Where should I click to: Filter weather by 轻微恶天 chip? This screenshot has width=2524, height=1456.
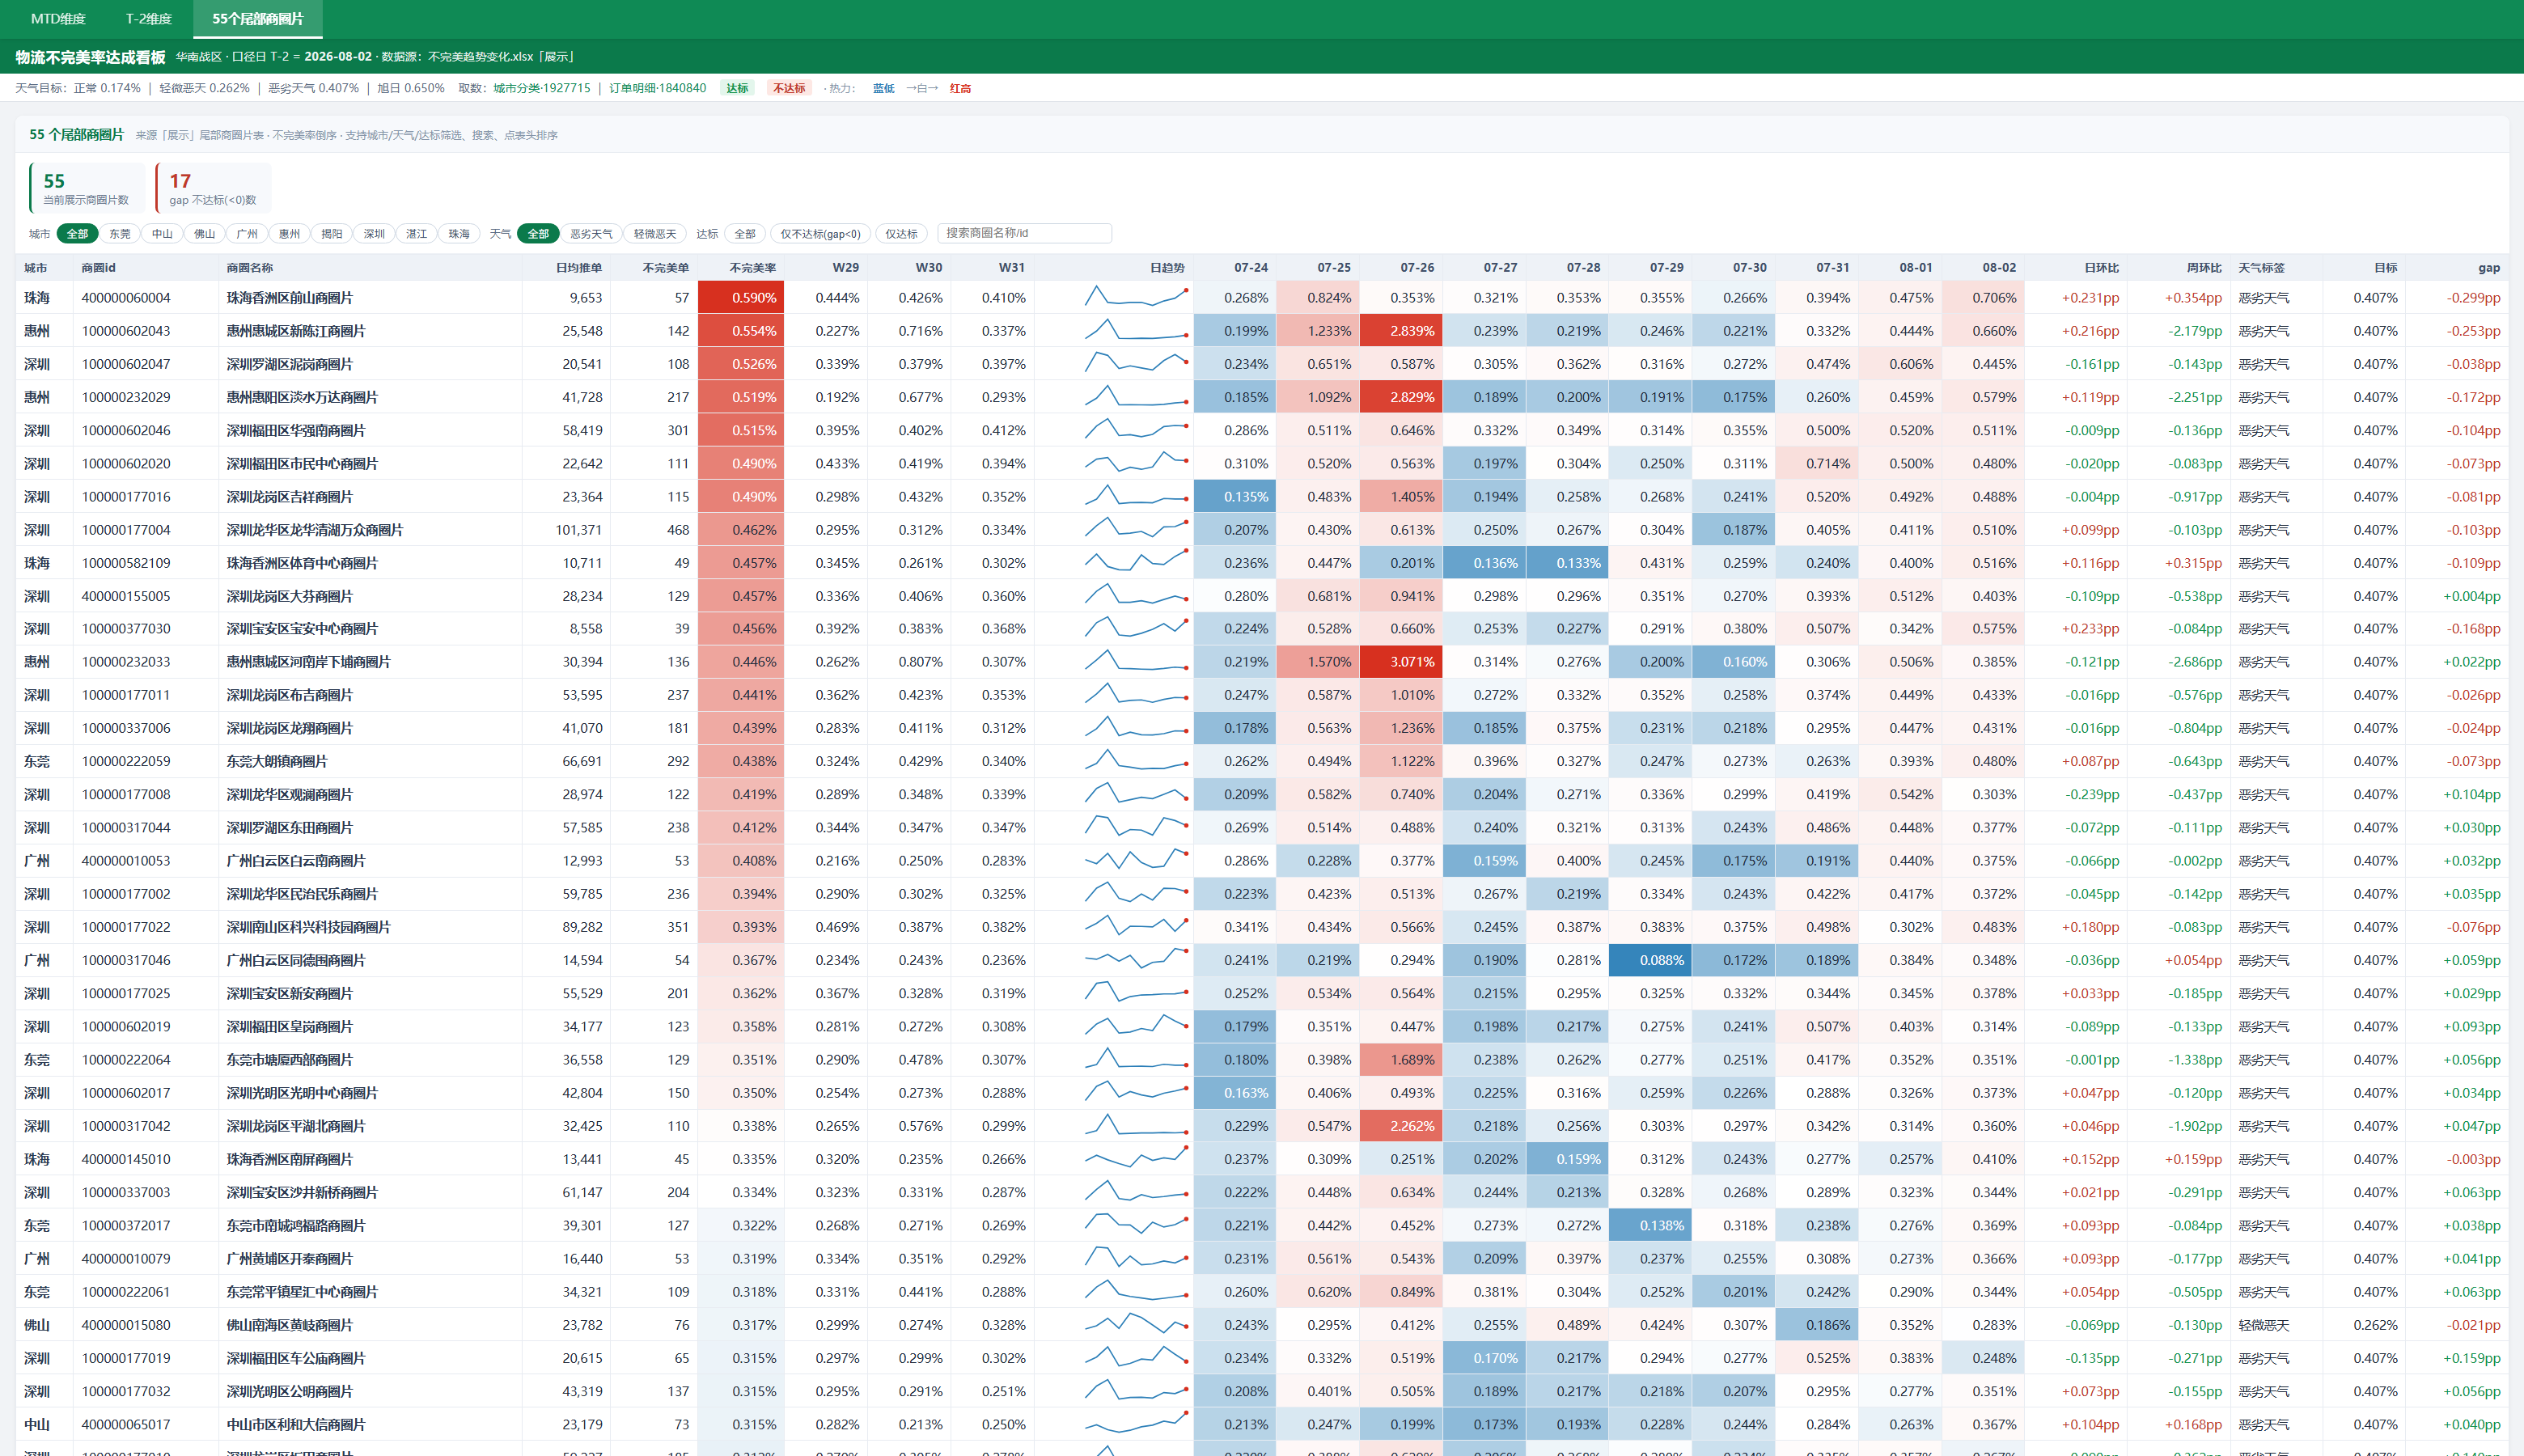point(655,234)
